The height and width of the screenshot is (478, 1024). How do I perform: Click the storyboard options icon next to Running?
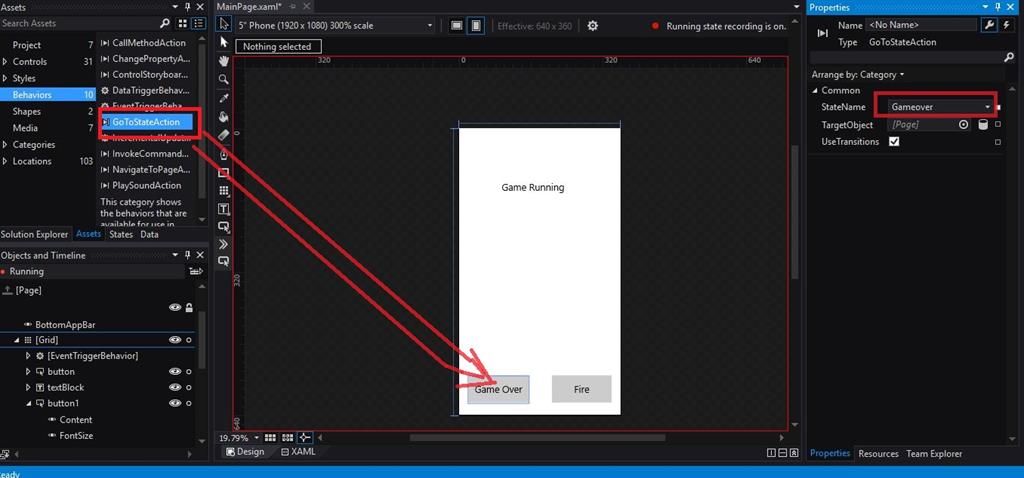click(x=195, y=272)
